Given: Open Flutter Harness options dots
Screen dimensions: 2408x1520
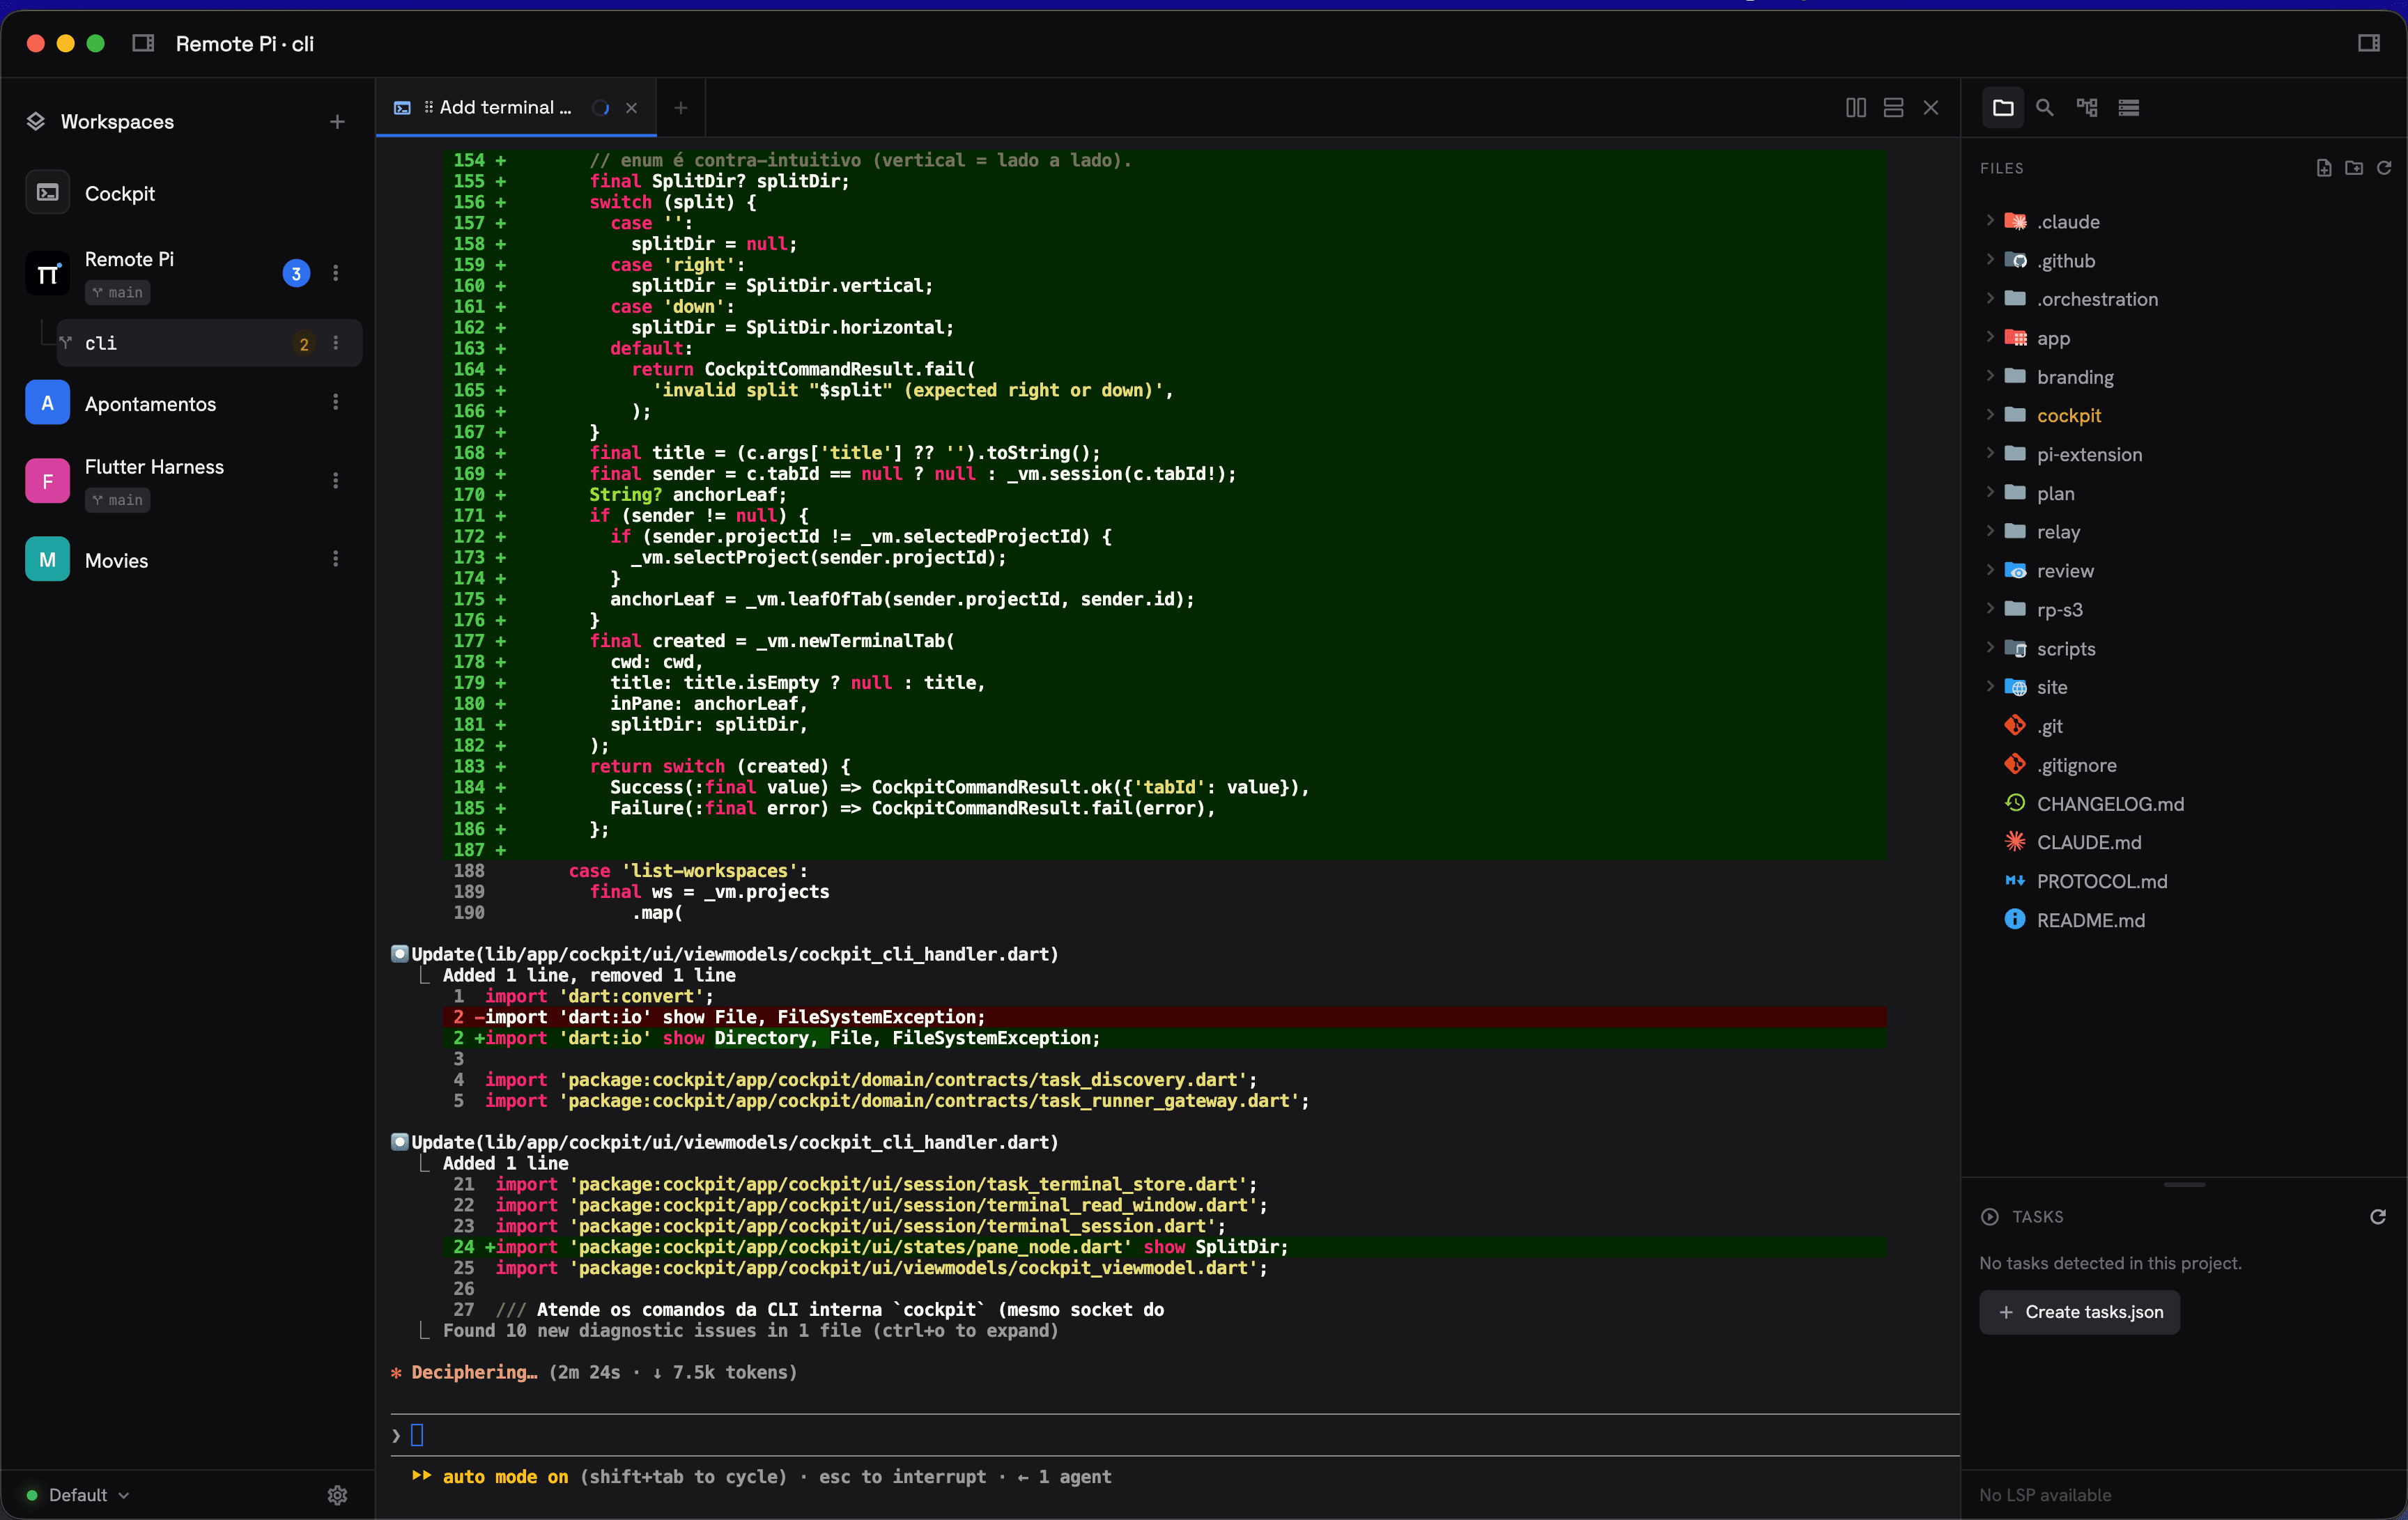Looking at the screenshot, I should pos(336,481).
